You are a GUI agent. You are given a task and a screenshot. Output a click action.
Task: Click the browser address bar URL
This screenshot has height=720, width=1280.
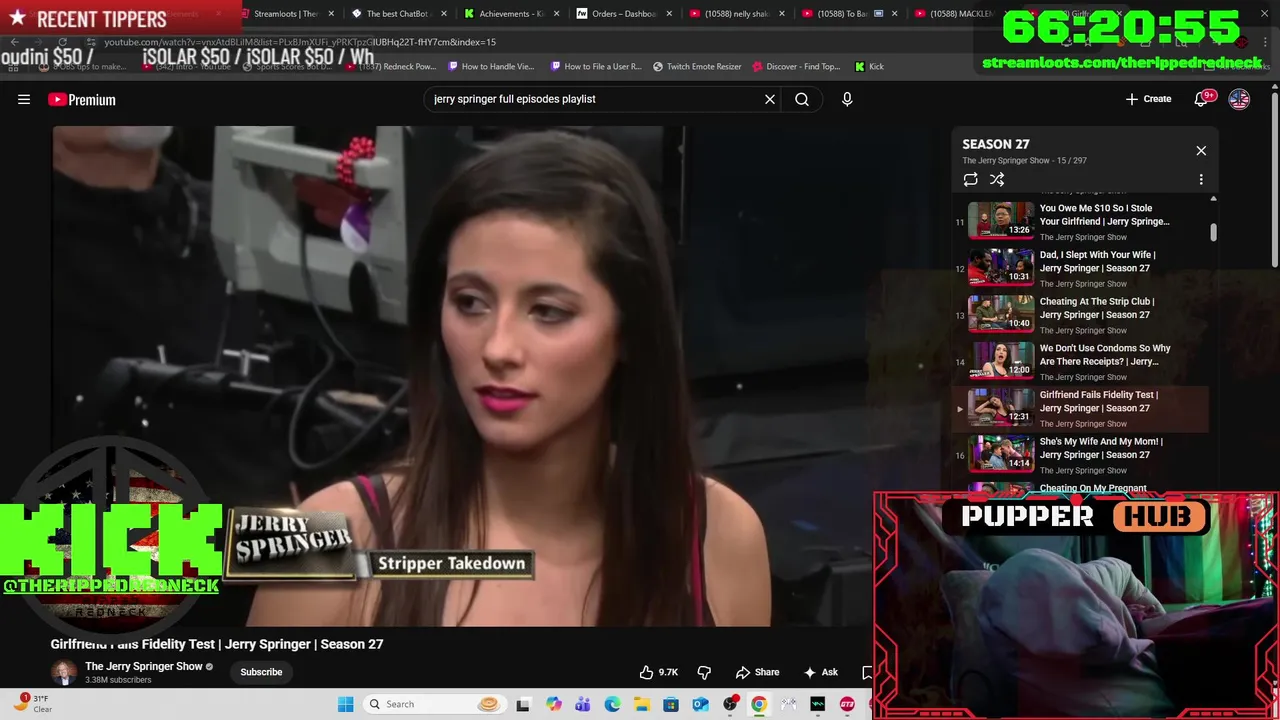point(300,42)
